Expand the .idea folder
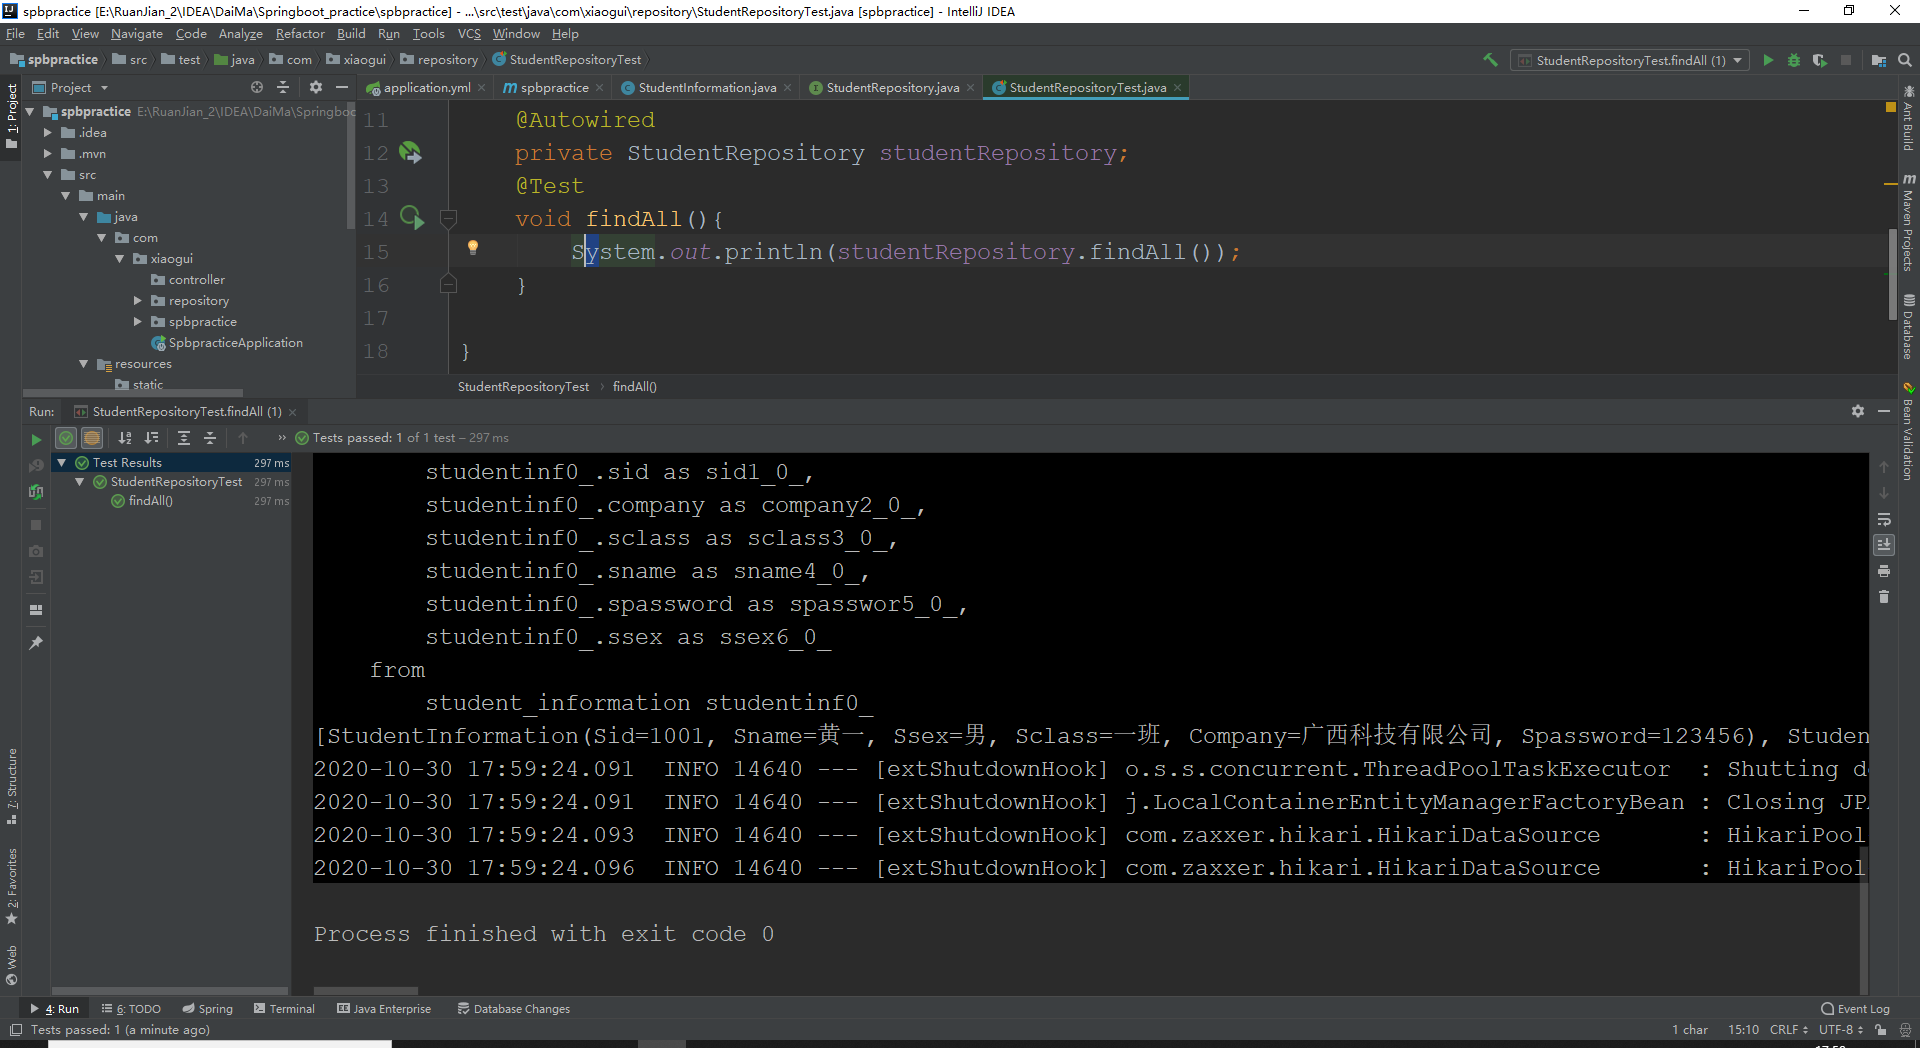This screenshot has height=1048, width=1920. click(48, 132)
